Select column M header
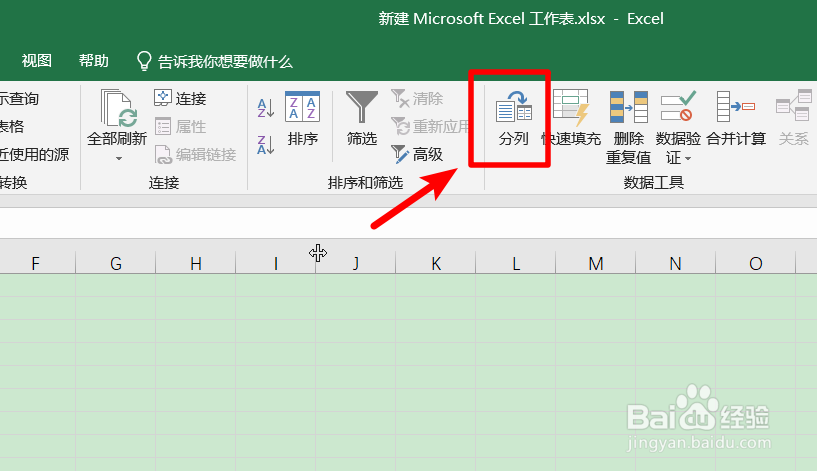This screenshot has width=817, height=471. tap(596, 263)
